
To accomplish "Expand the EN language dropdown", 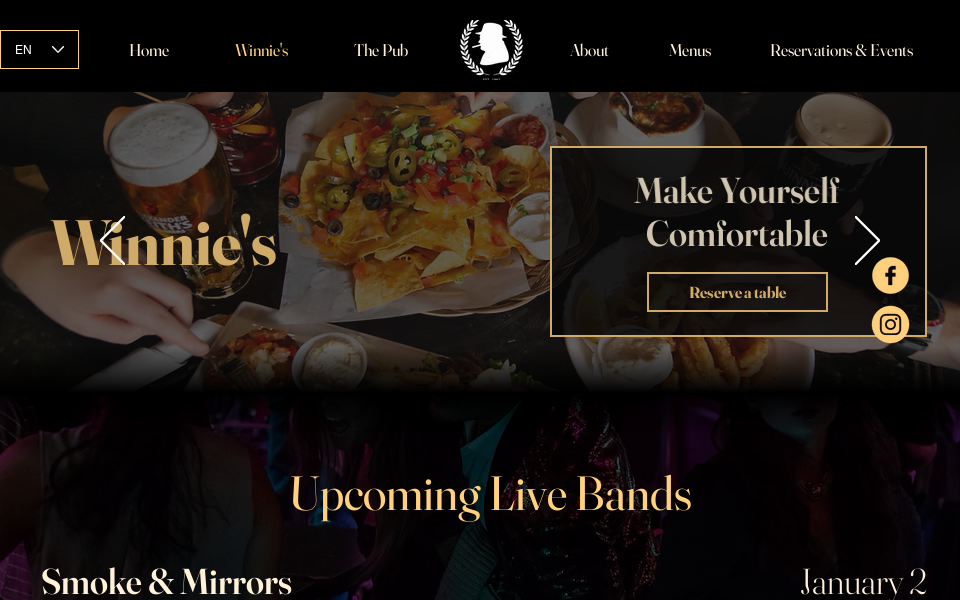I will 39,50.
